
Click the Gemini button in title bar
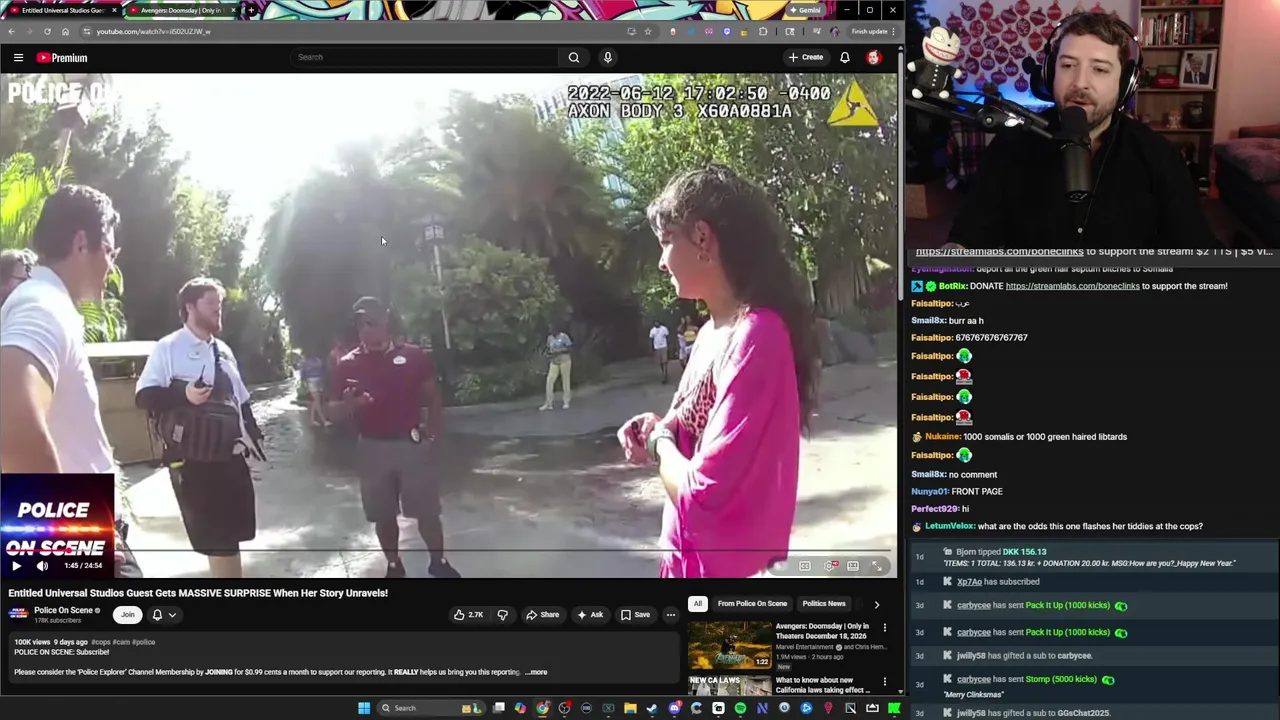805,10
